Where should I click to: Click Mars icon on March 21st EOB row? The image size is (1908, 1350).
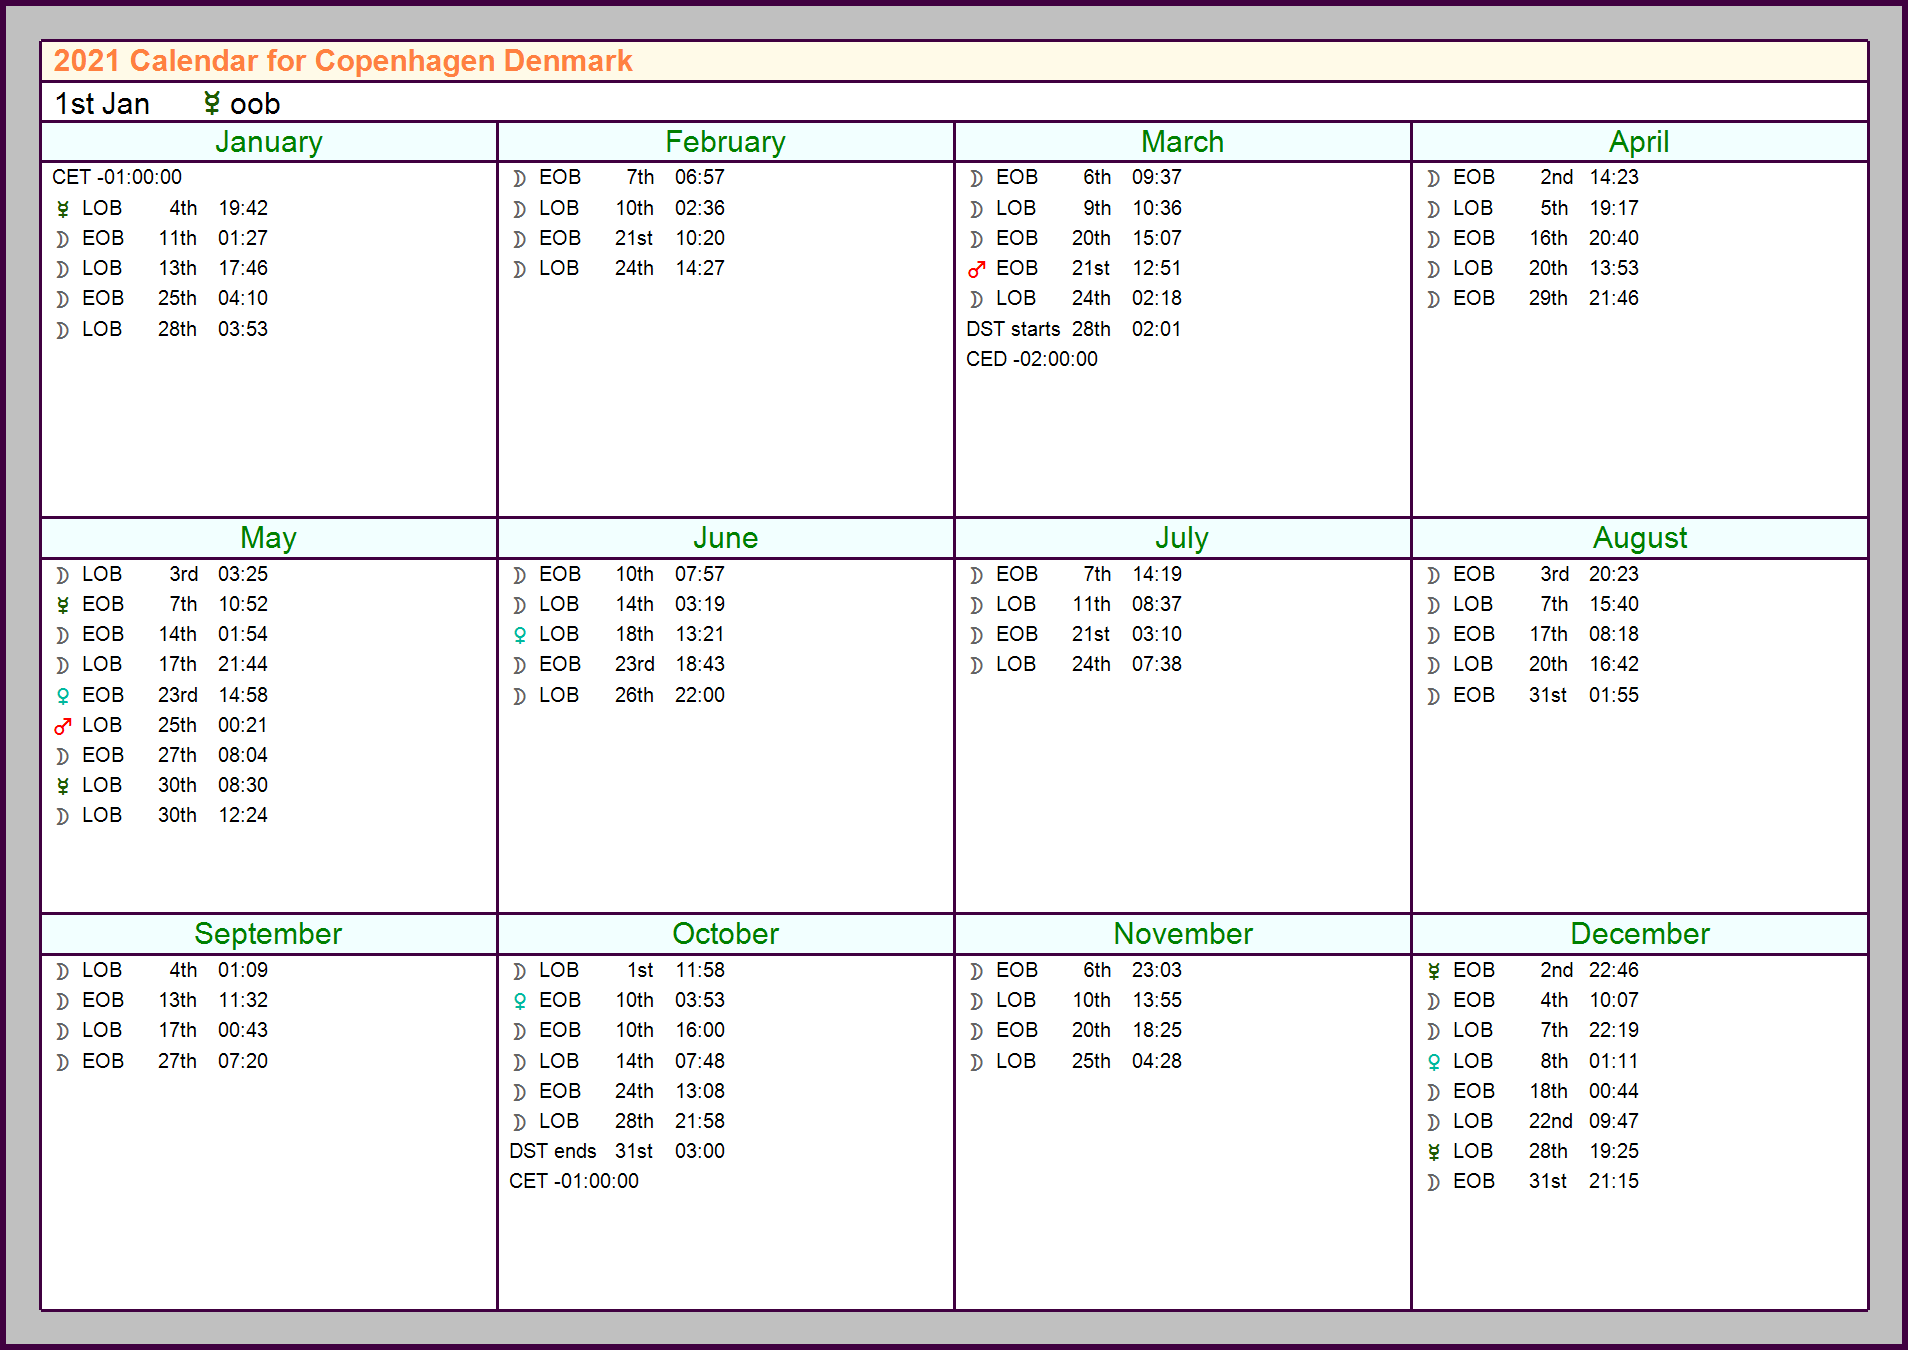[x=977, y=269]
